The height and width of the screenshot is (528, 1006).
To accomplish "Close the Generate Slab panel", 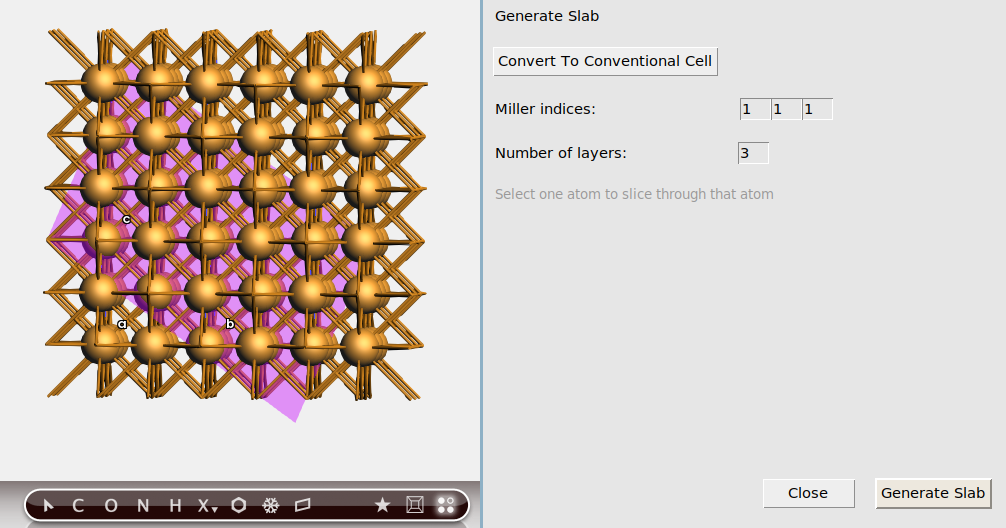I will coord(808,493).
